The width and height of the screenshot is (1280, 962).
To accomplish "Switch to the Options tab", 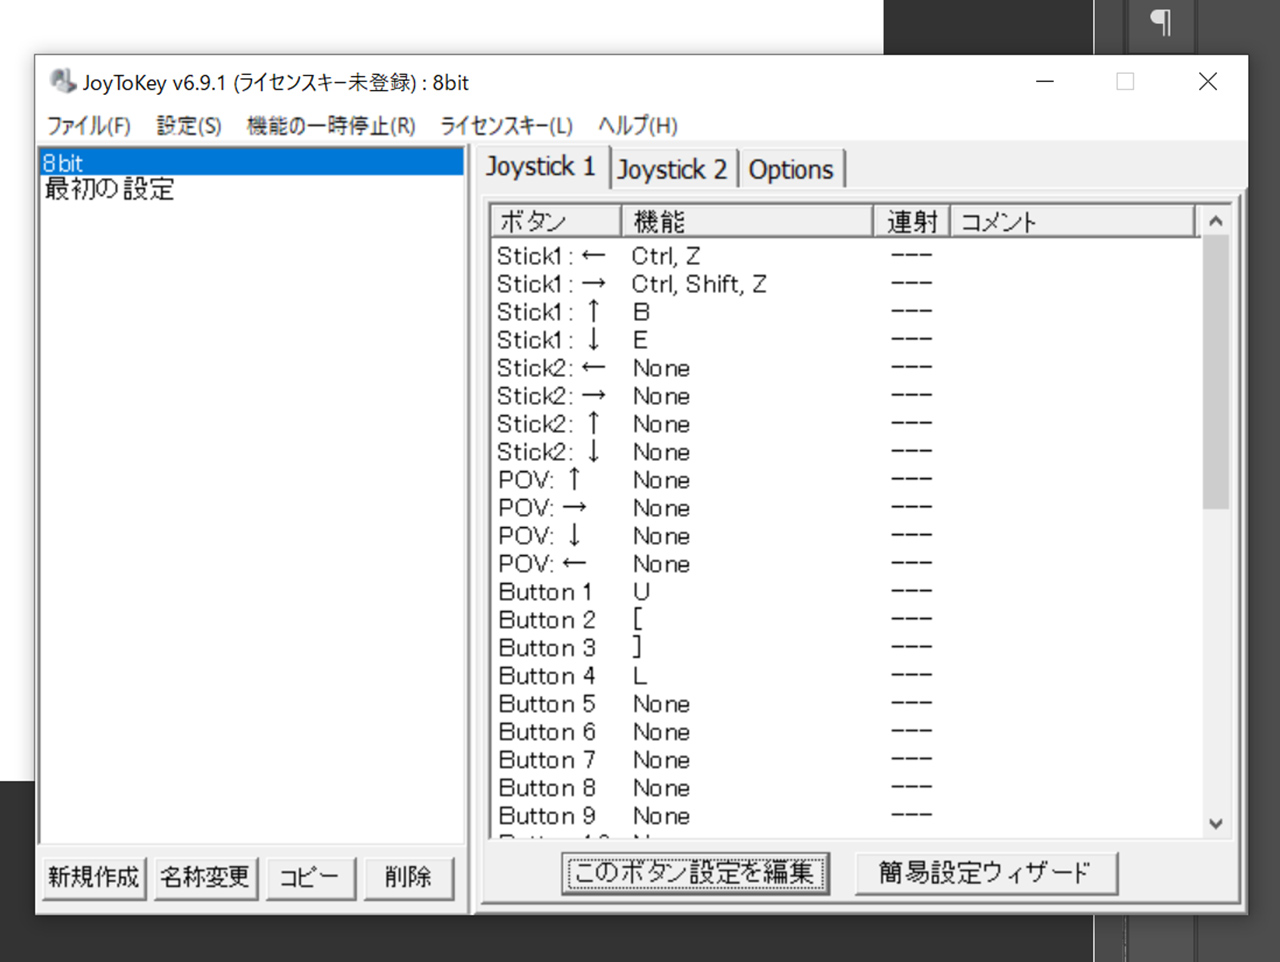I will click(790, 170).
